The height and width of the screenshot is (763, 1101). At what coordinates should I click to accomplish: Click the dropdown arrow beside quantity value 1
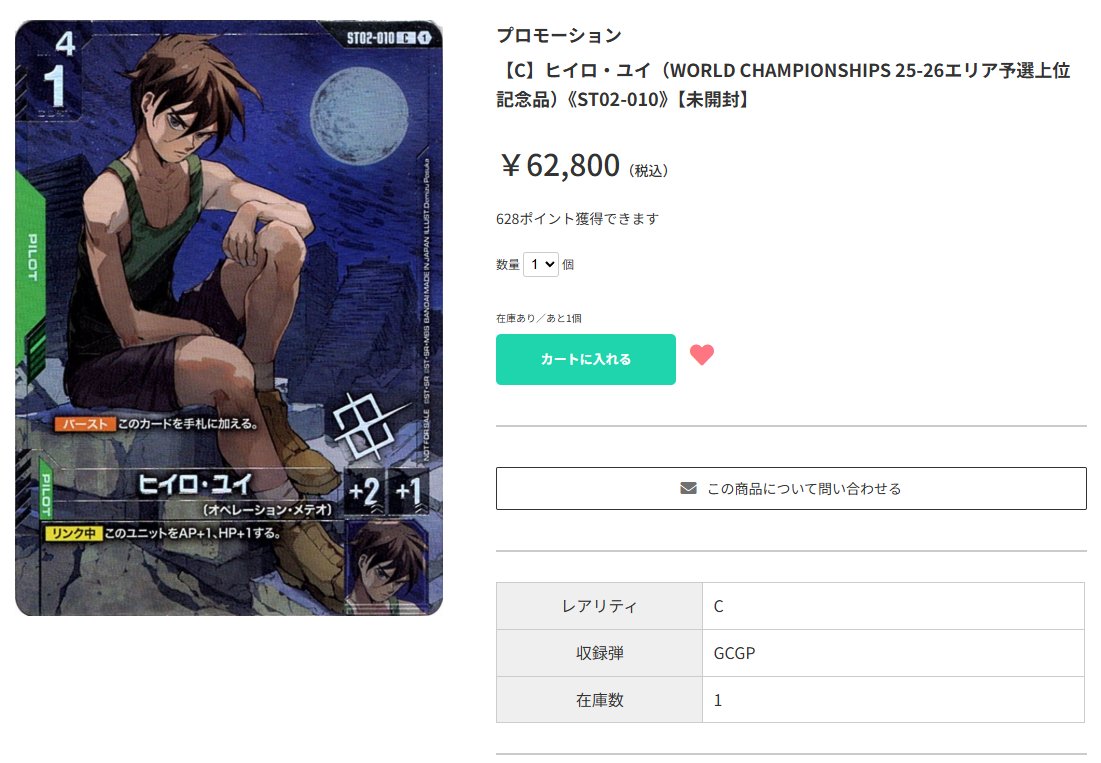pos(548,264)
